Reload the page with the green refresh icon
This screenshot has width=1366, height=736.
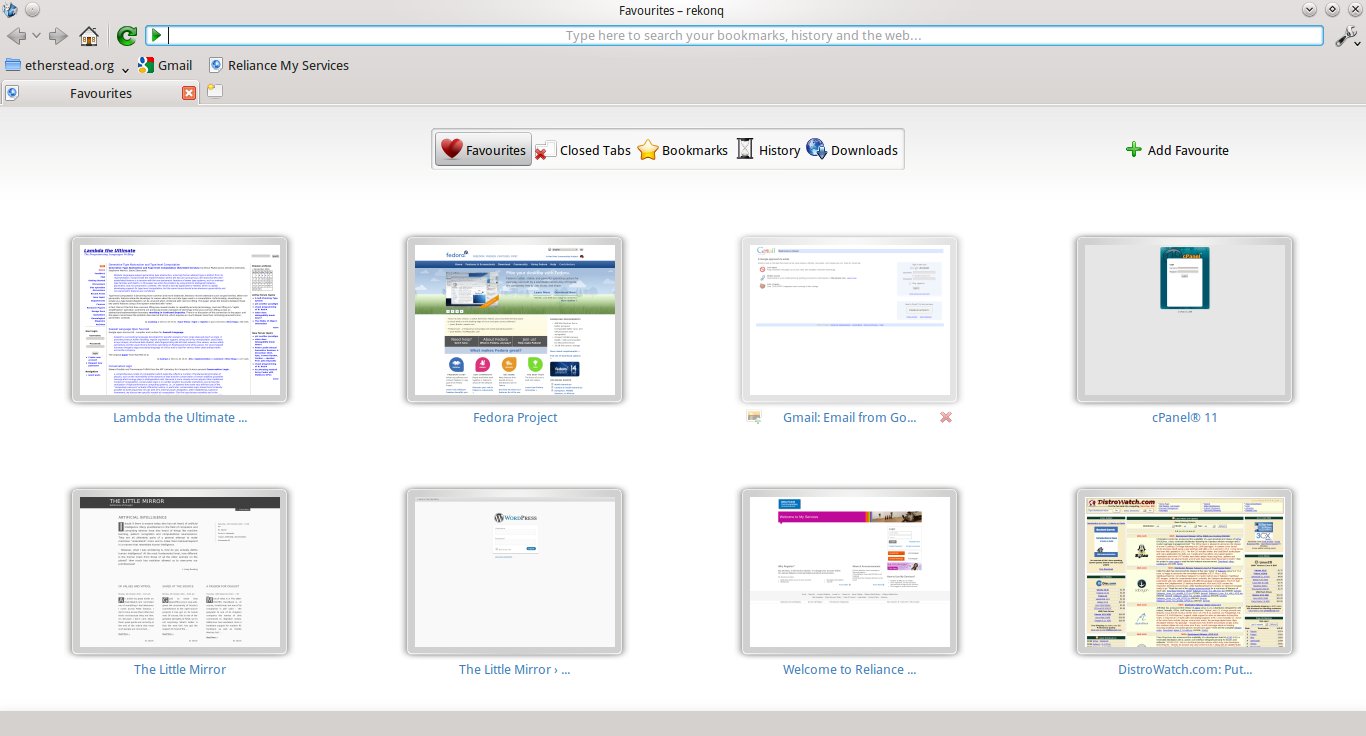tap(126, 36)
